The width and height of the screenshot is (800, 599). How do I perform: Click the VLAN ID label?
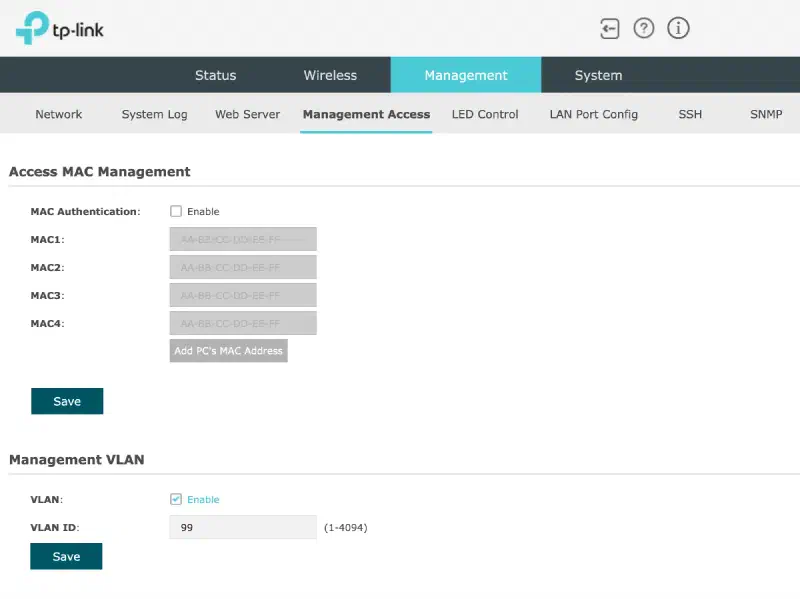coord(55,528)
